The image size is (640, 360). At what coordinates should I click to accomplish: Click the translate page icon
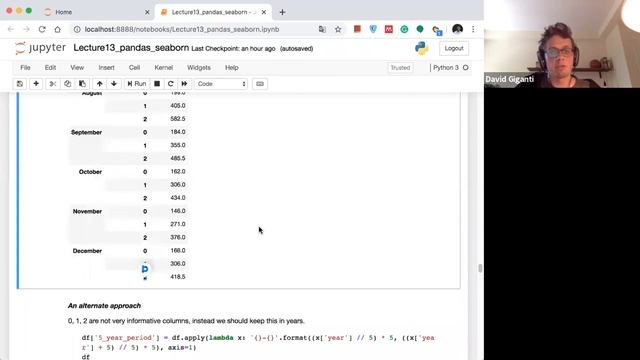(x=322, y=29)
